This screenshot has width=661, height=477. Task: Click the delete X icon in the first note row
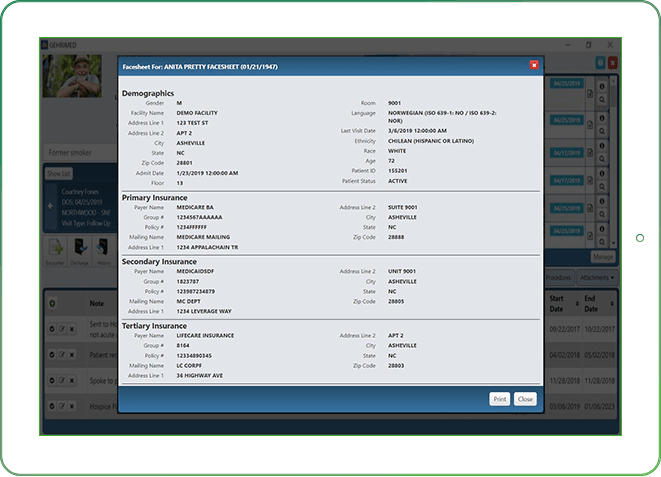click(x=72, y=327)
